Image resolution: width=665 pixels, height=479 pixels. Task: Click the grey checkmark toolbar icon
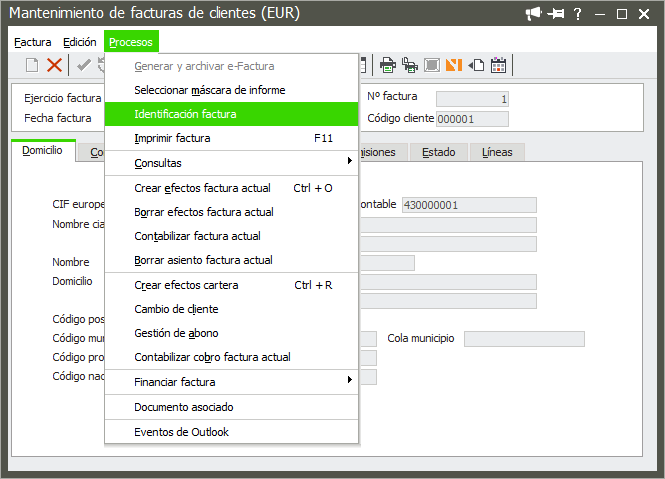(x=84, y=65)
